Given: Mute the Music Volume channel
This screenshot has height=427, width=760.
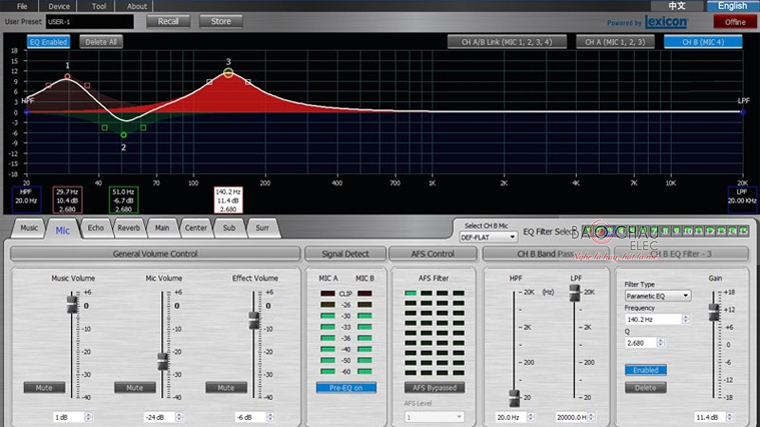Looking at the screenshot, I should click(x=44, y=388).
